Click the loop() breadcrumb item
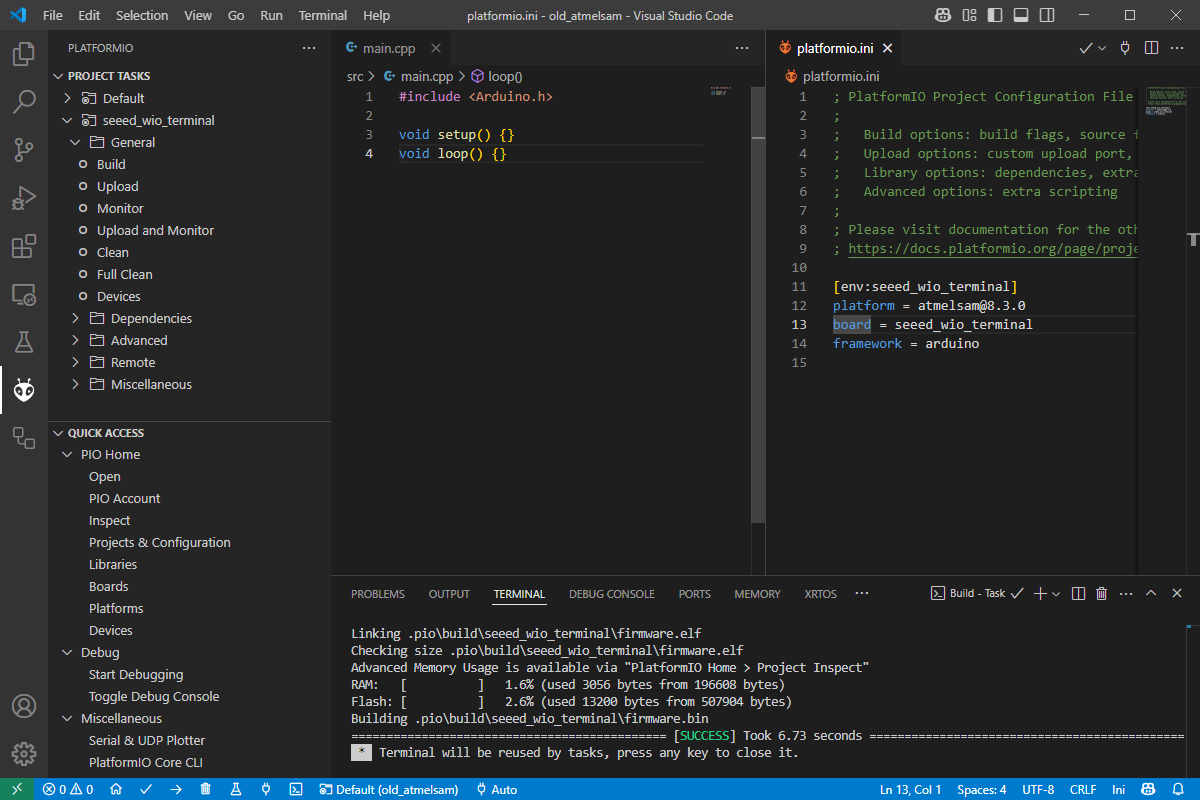The height and width of the screenshot is (800, 1200). pos(497,76)
